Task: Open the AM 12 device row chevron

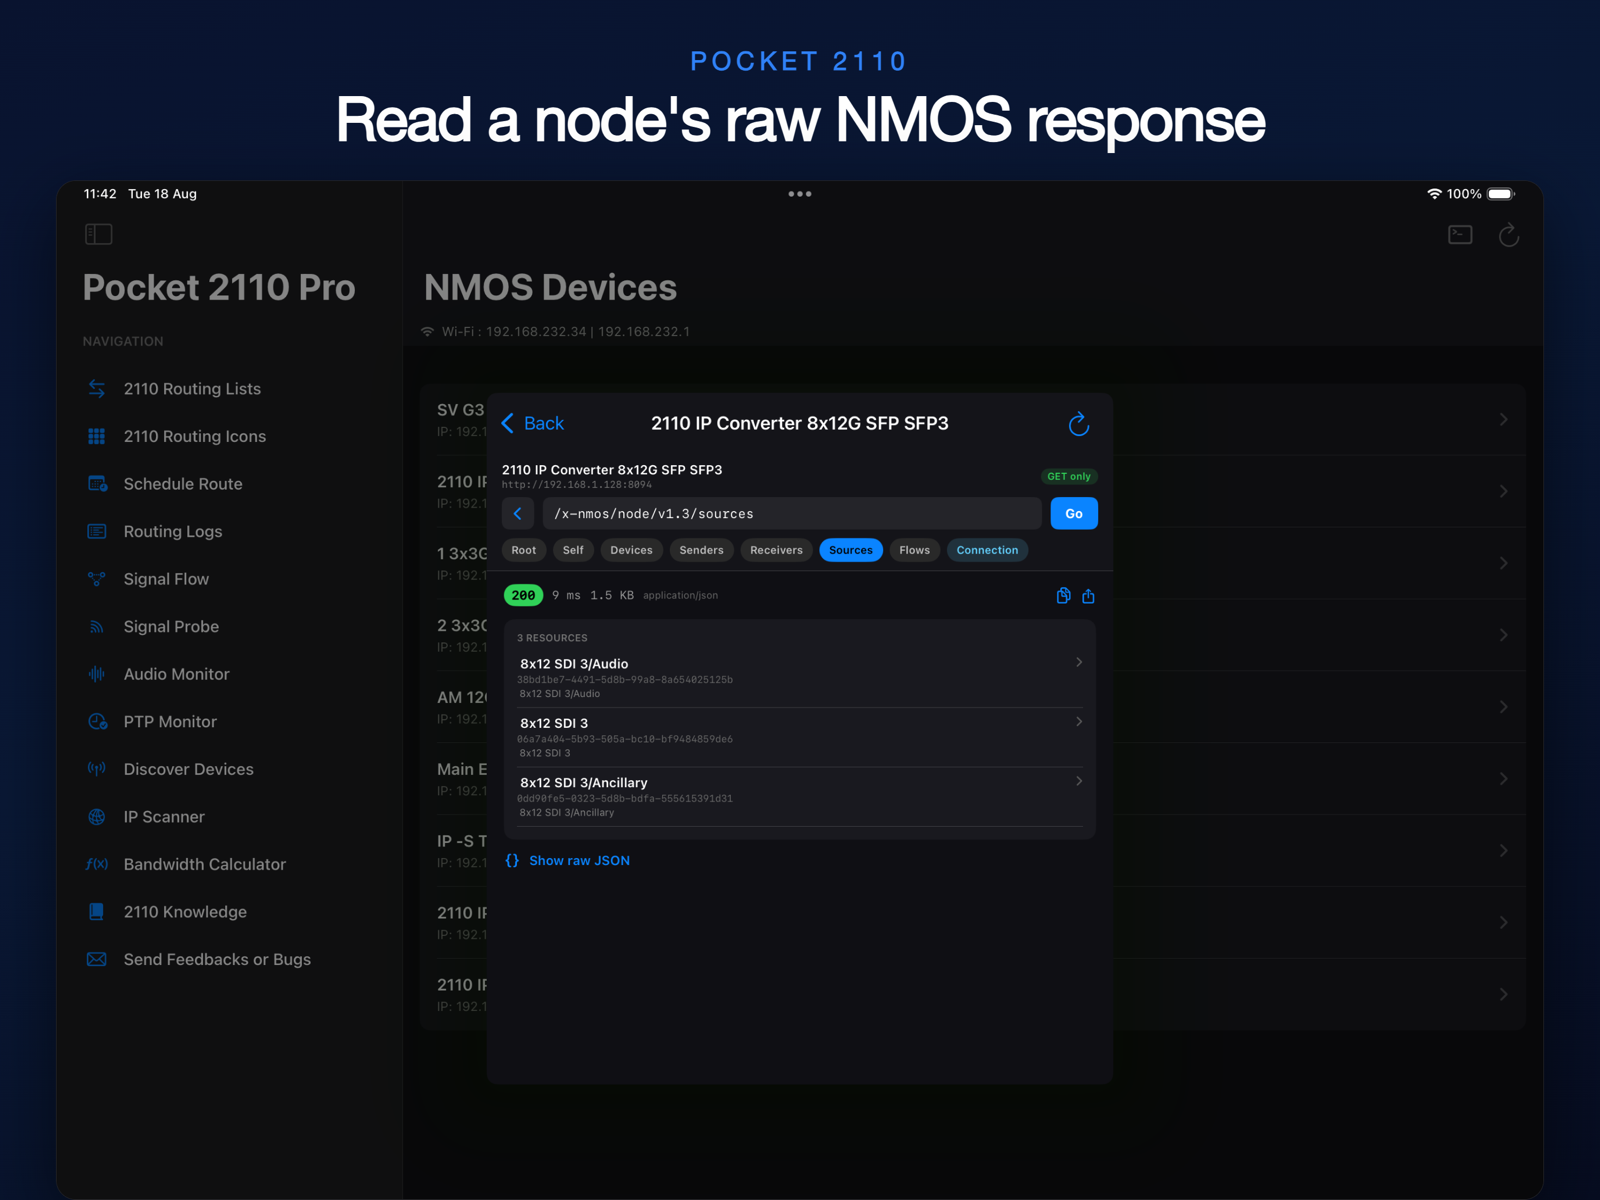Action: [x=1503, y=707]
